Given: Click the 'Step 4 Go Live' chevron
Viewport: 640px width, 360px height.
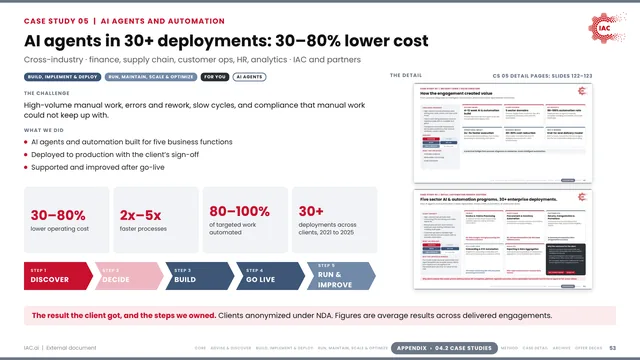Looking at the screenshot, I should tap(270, 276).
